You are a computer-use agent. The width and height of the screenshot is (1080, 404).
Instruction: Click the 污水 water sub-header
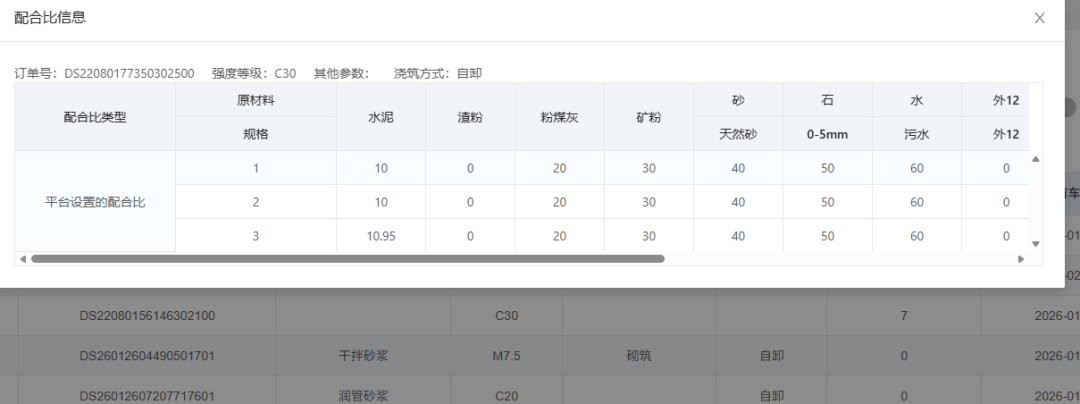tap(916, 134)
